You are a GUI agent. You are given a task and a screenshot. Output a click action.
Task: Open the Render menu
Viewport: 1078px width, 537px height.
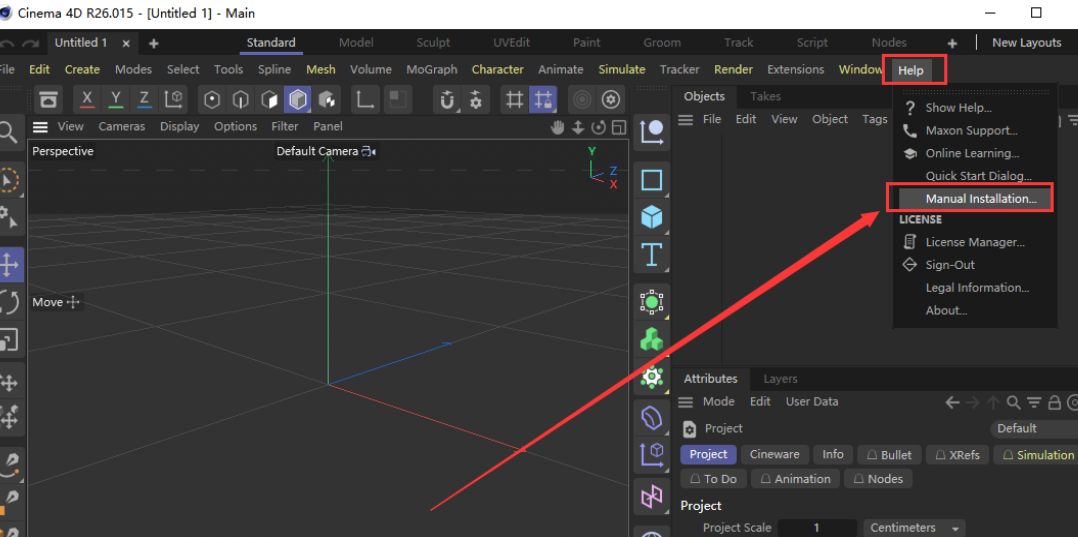[733, 69]
